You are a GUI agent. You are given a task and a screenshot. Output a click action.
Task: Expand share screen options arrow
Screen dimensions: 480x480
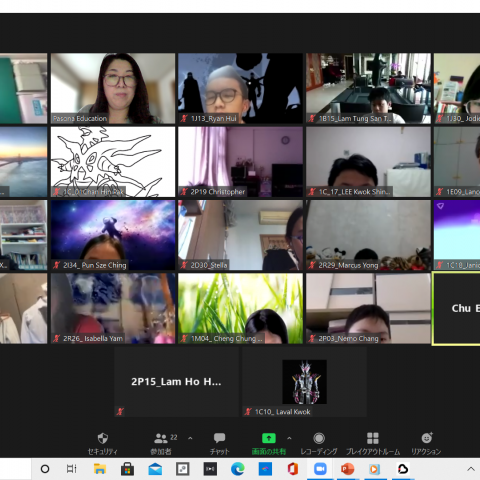click(289, 438)
